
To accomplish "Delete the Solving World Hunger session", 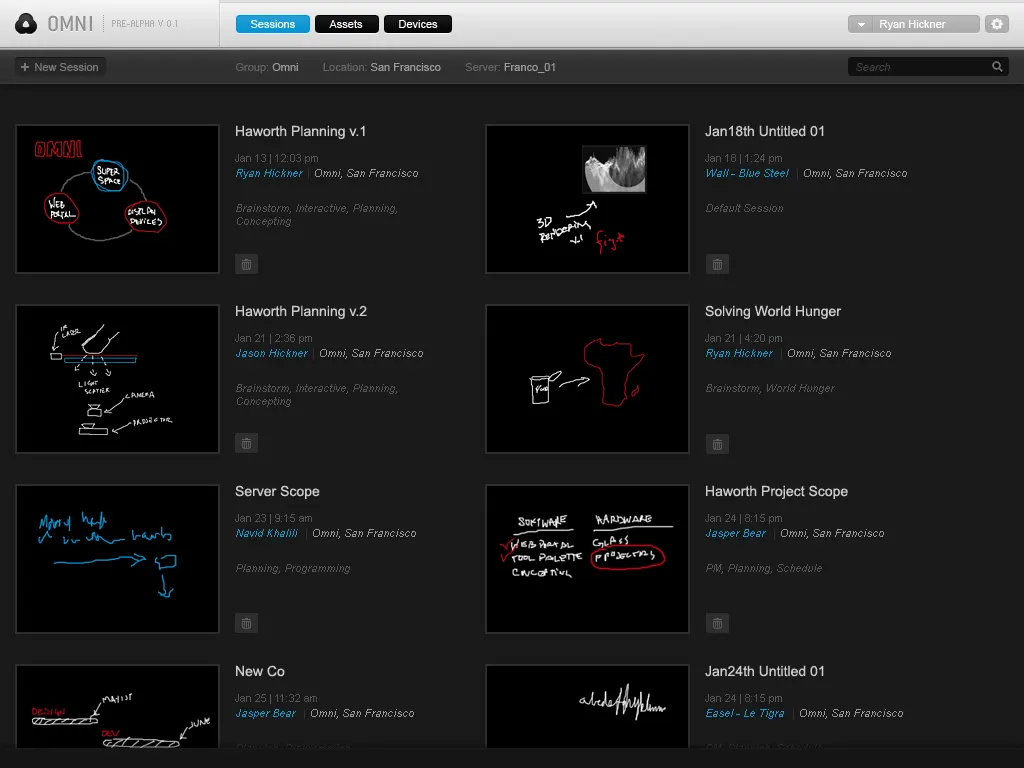I will click(x=717, y=444).
